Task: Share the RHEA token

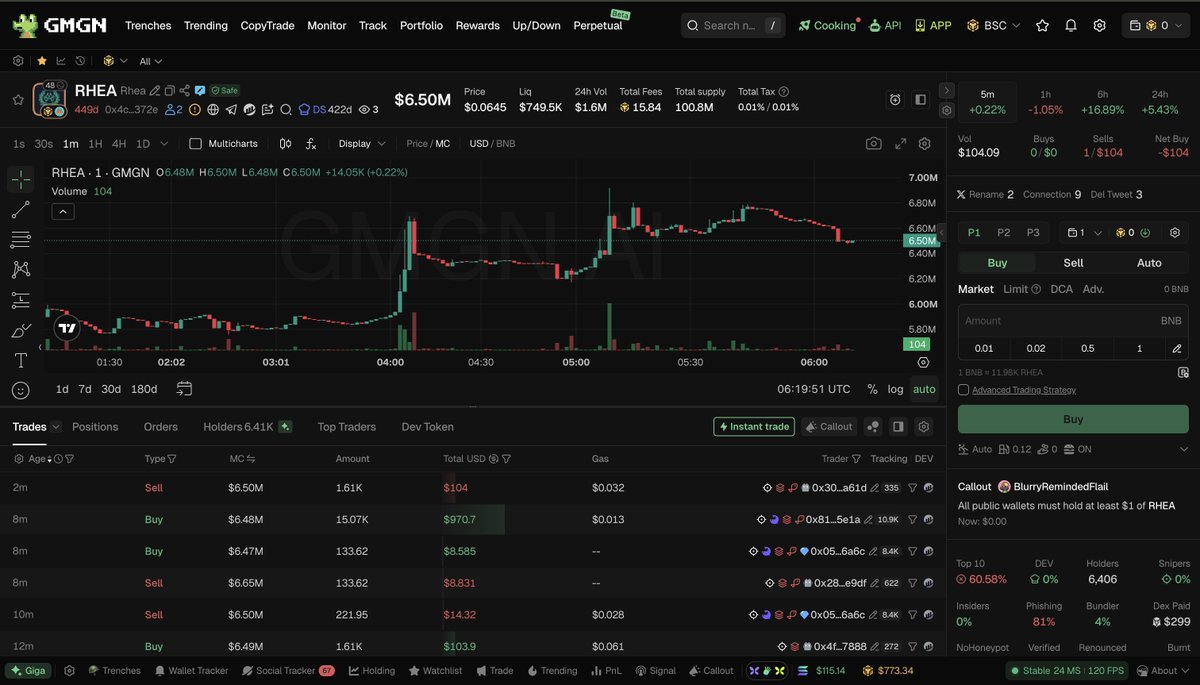Action: click(x=184, y=91)
